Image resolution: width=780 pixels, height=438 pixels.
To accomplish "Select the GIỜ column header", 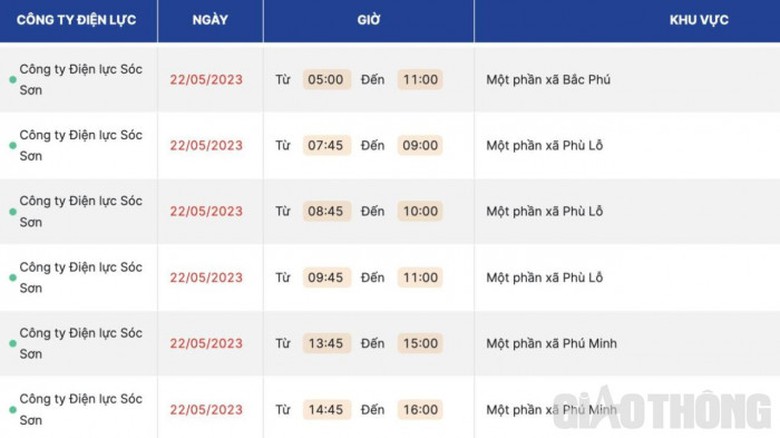I will 367,20.
